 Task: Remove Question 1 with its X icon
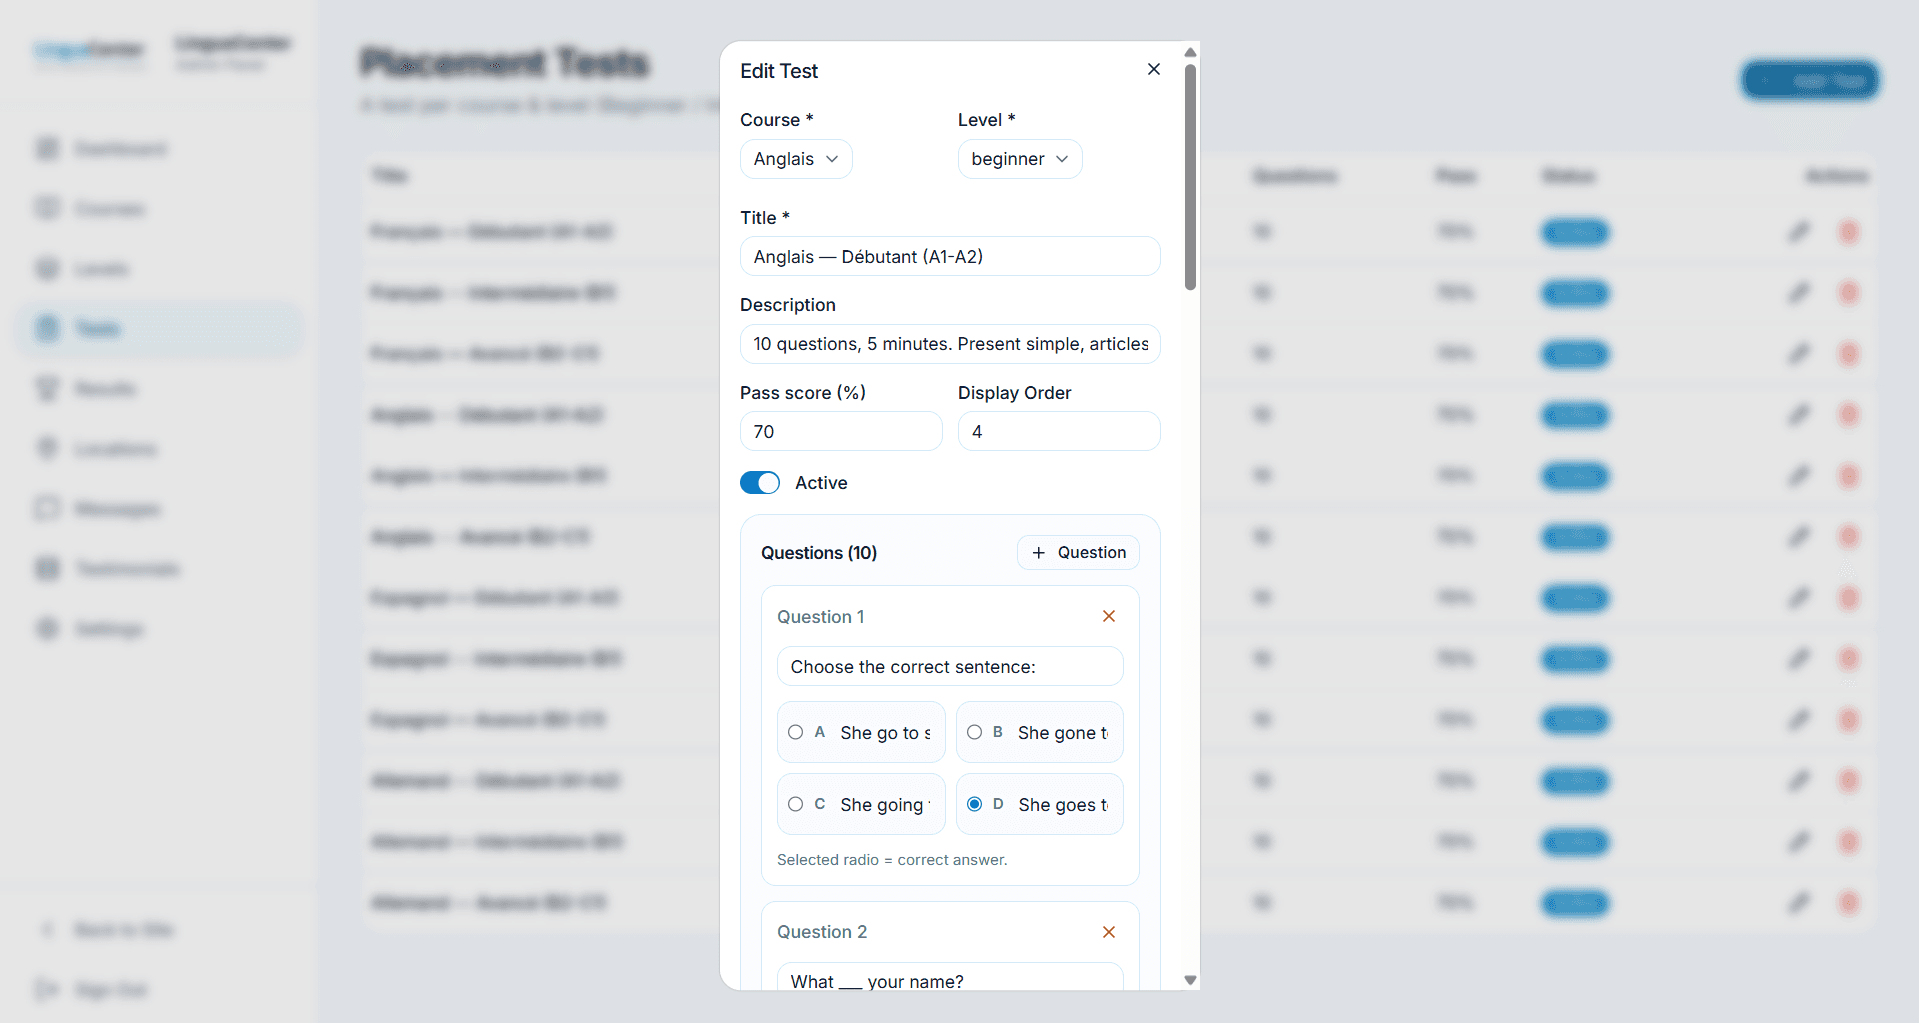[1109, 616]
